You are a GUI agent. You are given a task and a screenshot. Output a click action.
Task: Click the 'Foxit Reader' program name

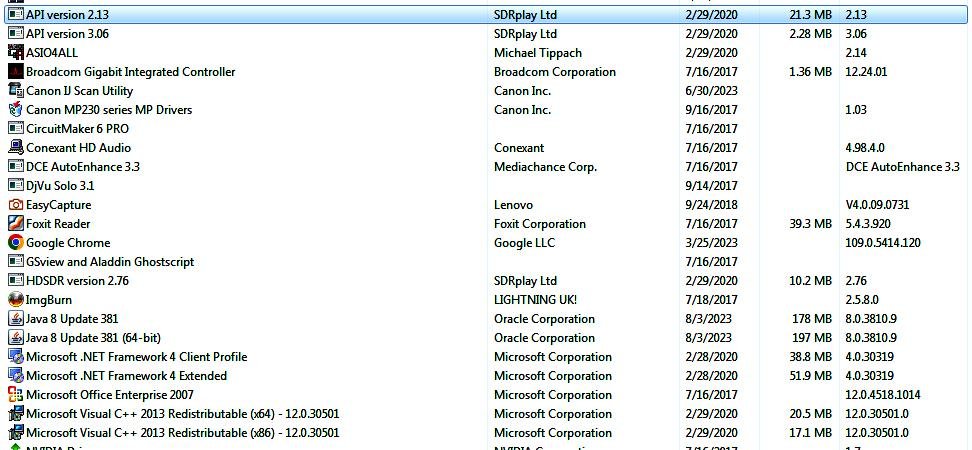(x=58, y=224)
